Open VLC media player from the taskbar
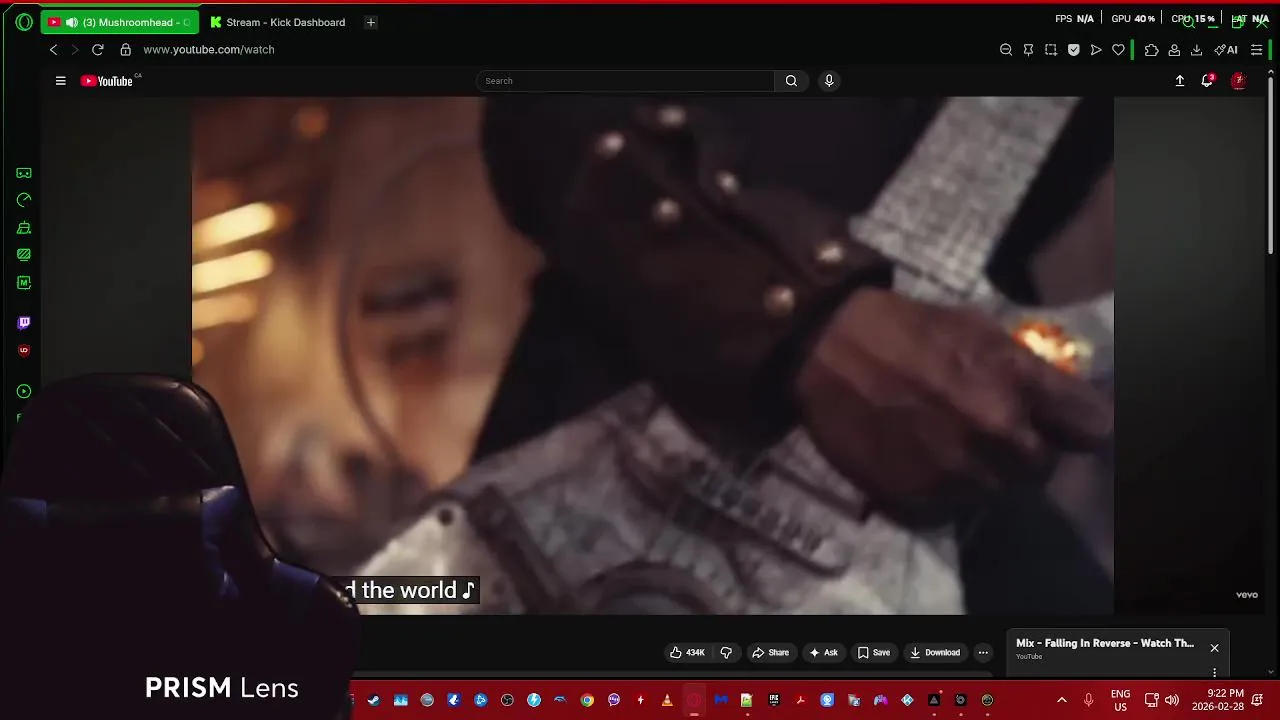The height and width of the screenshot is (720, 1280). 667,700
